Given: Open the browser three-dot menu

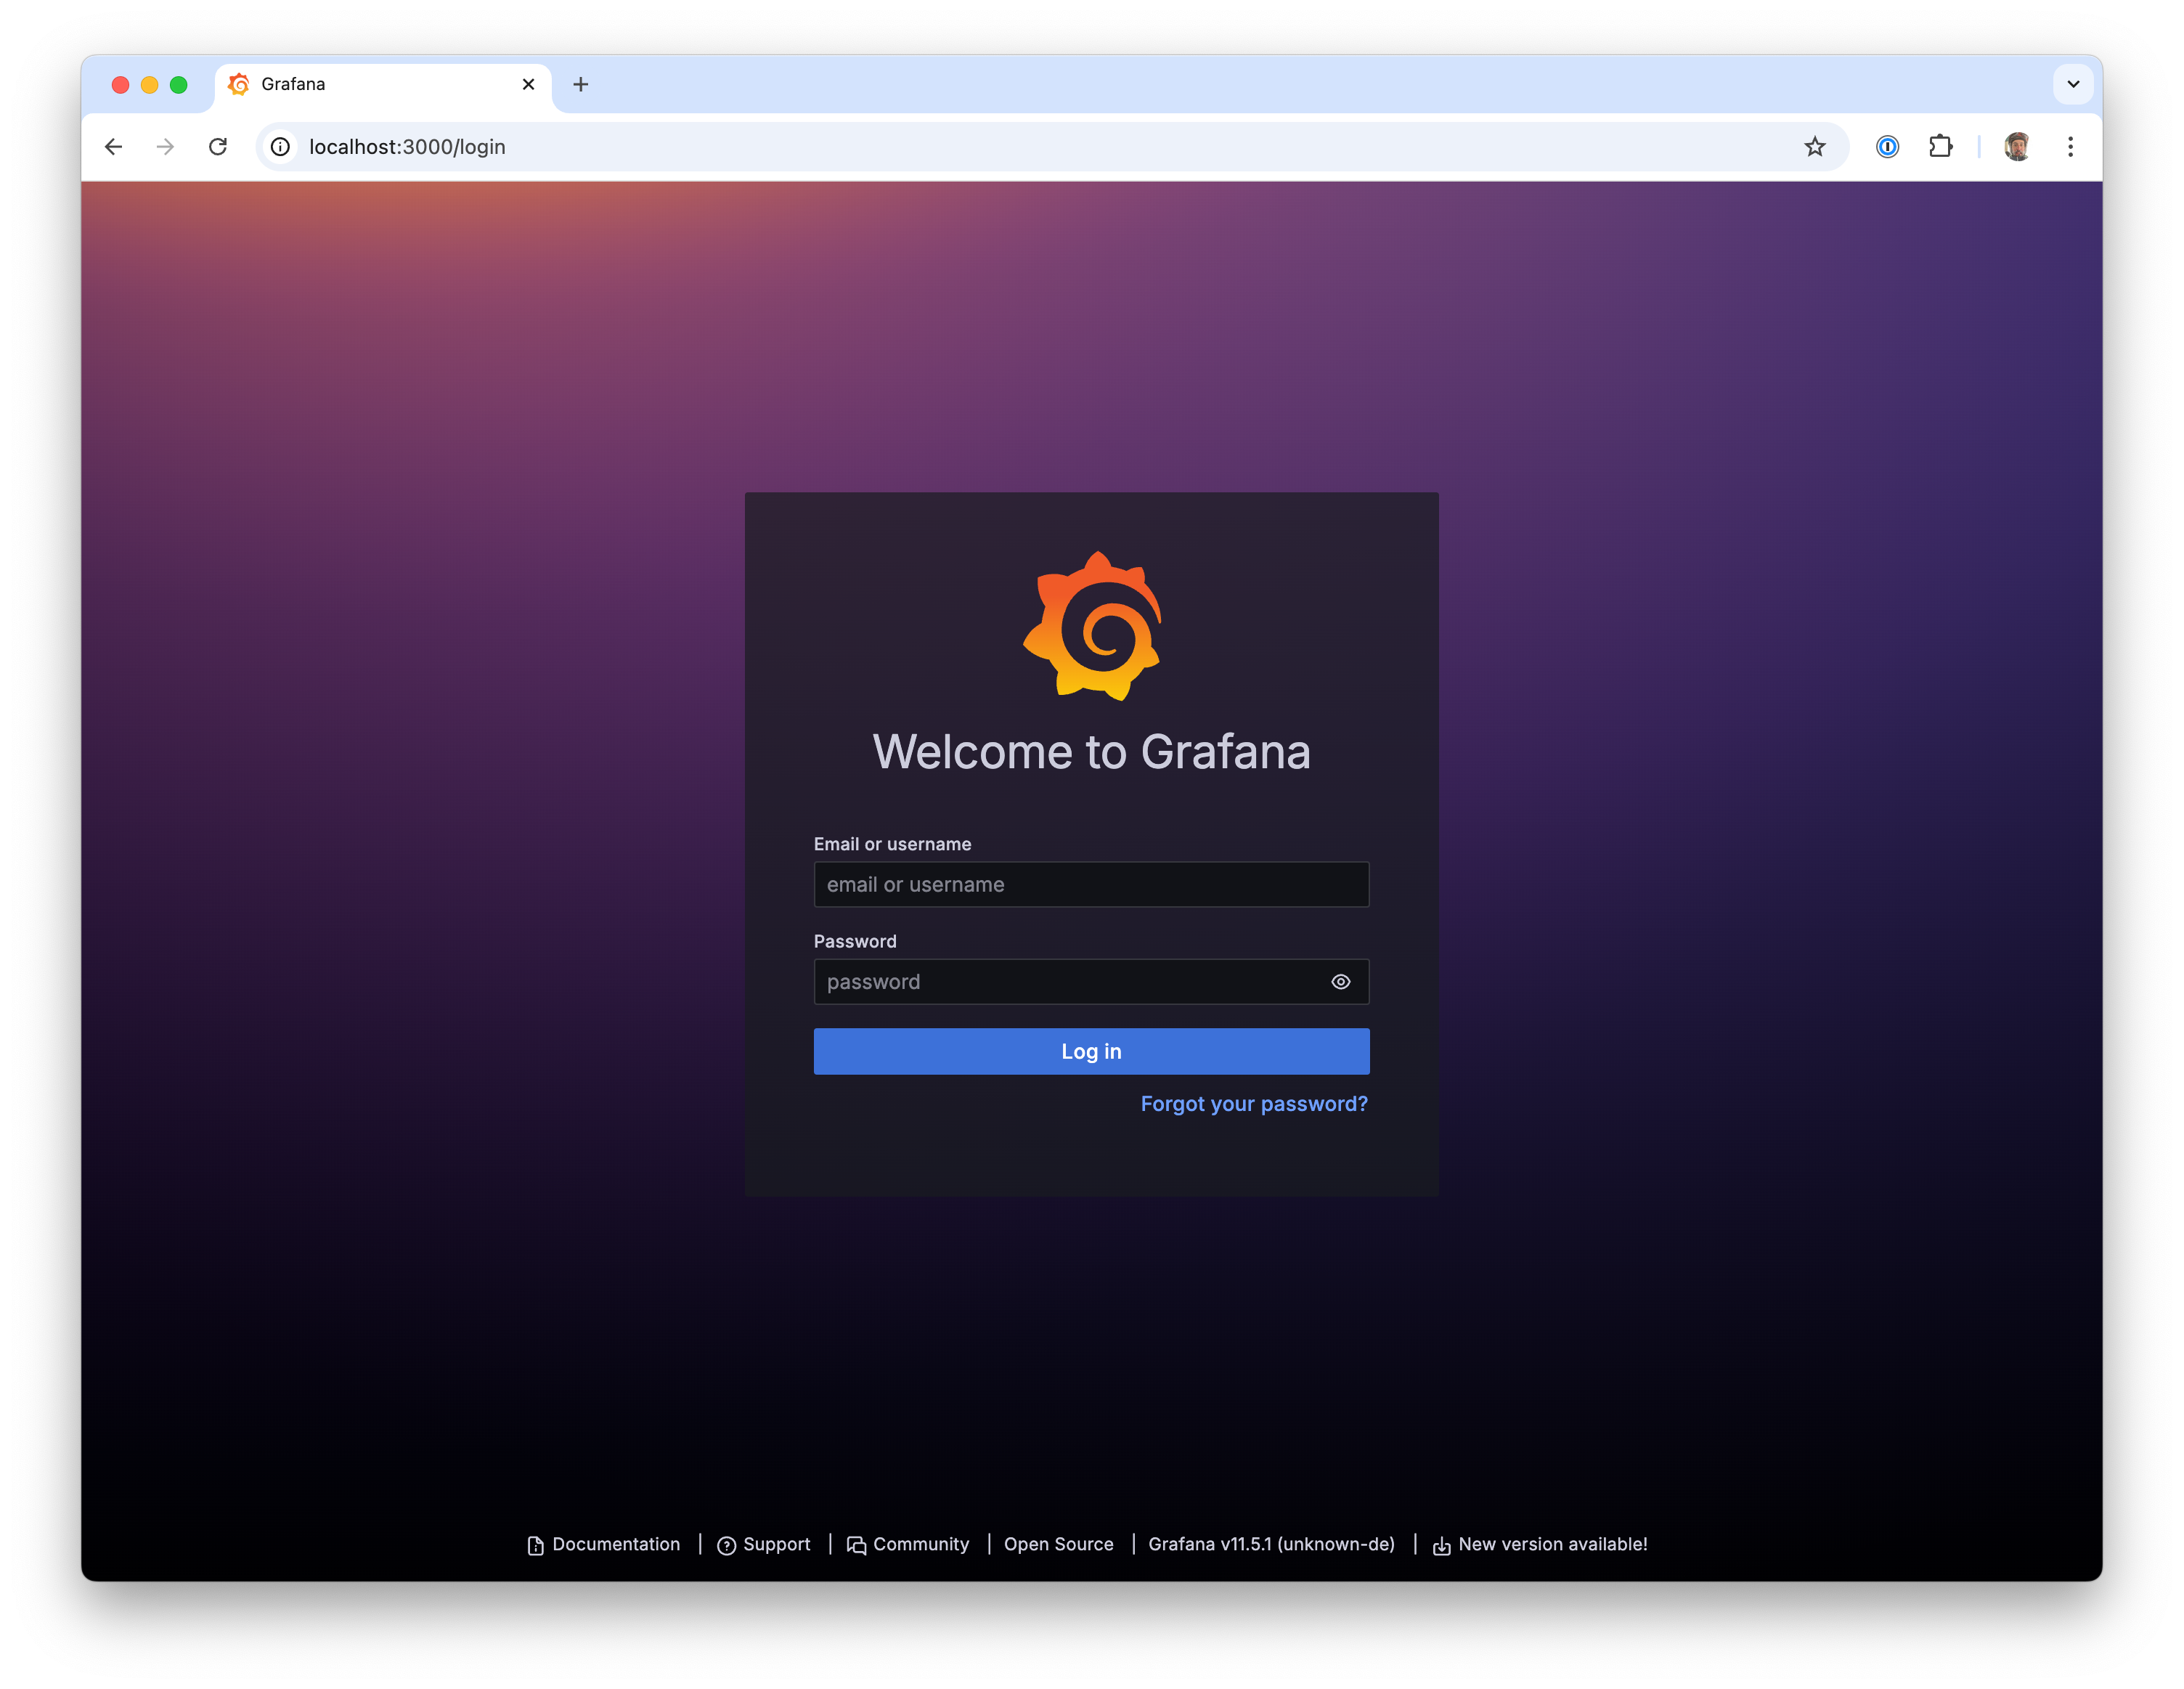Looking at the screenshot, I should (2070, 146).
